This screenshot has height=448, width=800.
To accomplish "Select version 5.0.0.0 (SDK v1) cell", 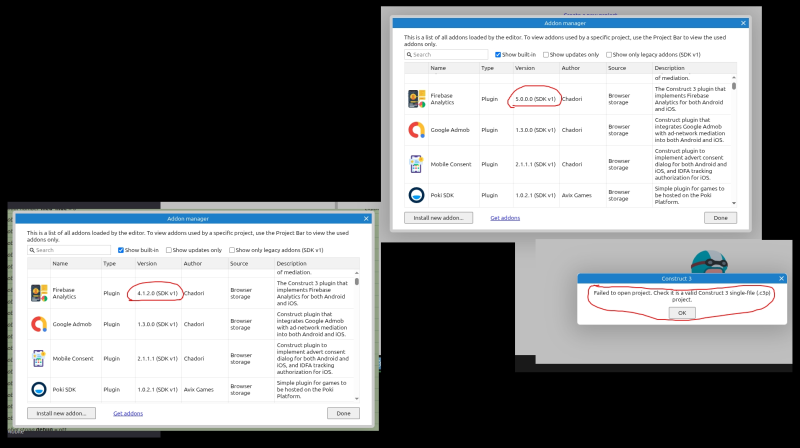I will tap(535, 99).
